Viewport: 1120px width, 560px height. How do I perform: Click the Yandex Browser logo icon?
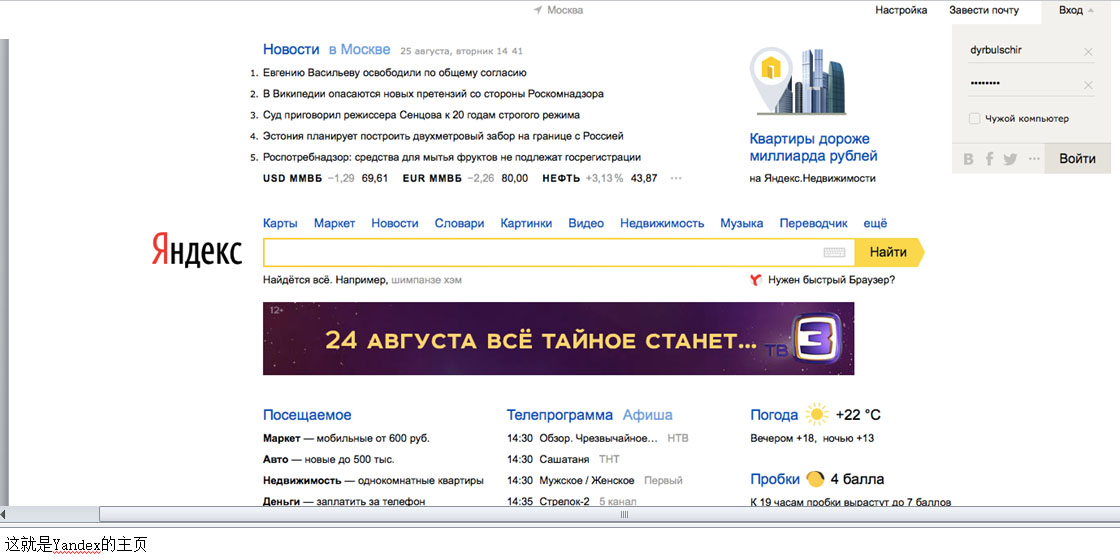(756, 280)
